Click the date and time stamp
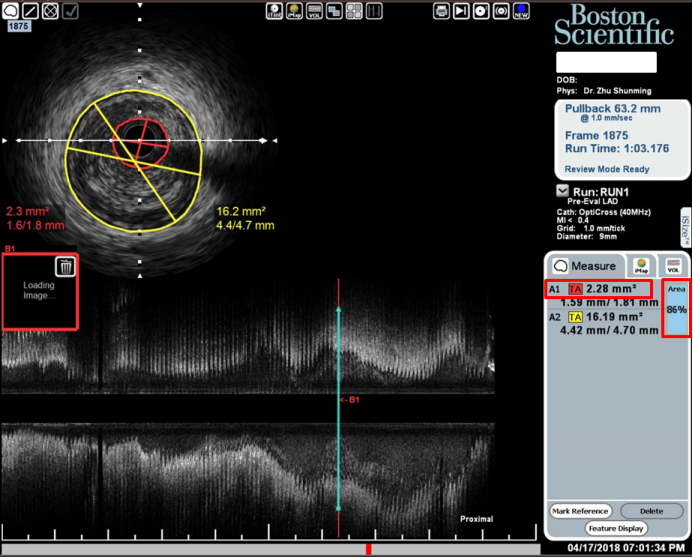Image resolution: width=693 pixels, height=558 pixels. point(626,548)
